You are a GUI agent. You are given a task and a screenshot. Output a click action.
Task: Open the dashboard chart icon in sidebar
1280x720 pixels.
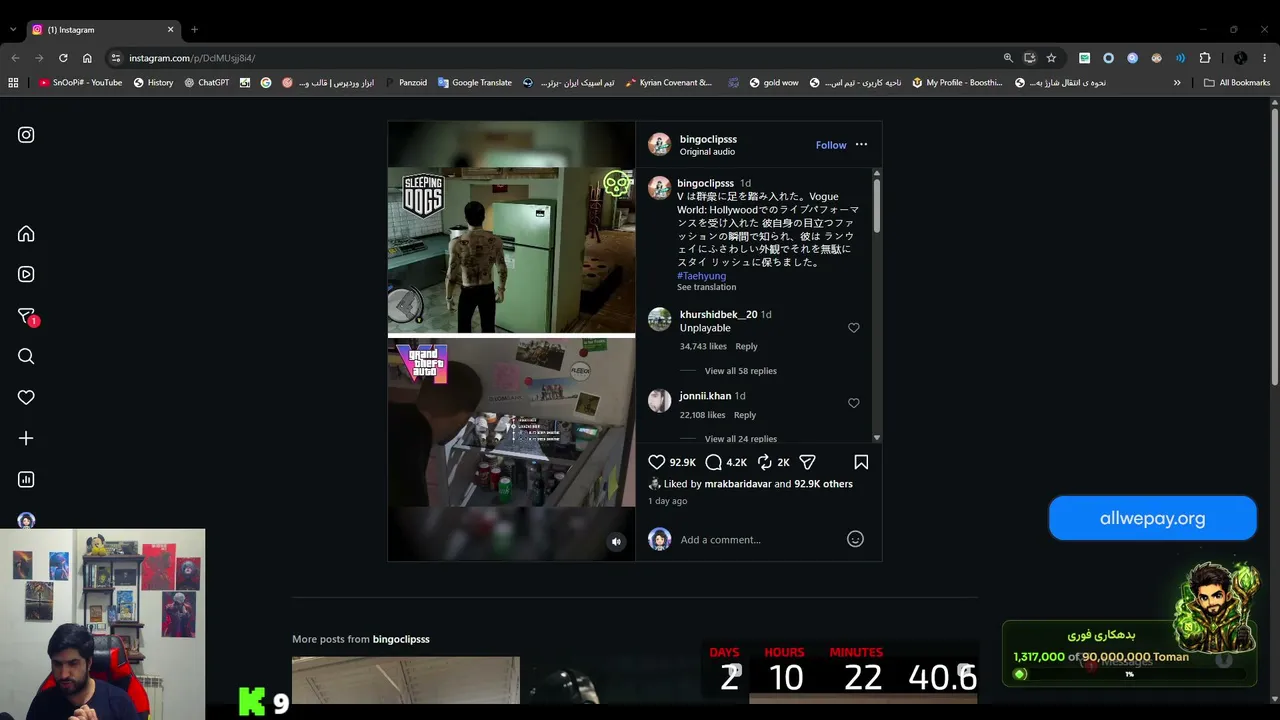(x=26, y=479)
